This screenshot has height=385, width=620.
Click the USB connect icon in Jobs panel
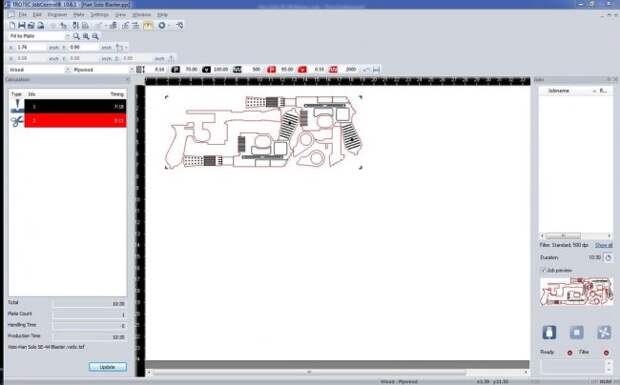click(549, 332)
